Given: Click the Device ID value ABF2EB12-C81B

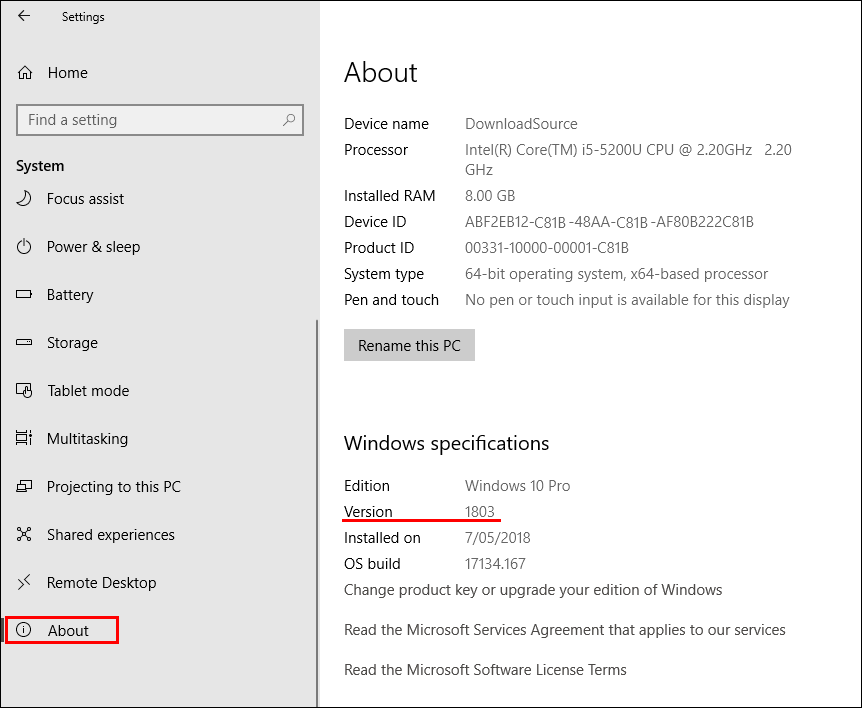Looking at the screenshot, I should (x=609, y=222).
